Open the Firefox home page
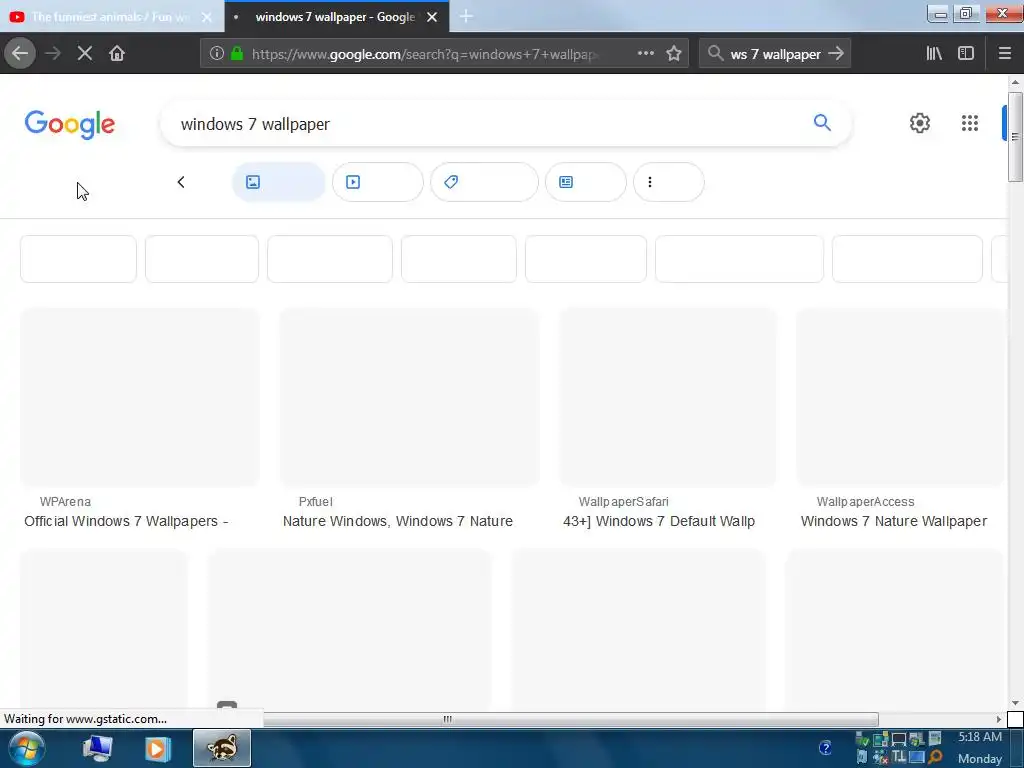1024x768 pixels. click(117, 54)
